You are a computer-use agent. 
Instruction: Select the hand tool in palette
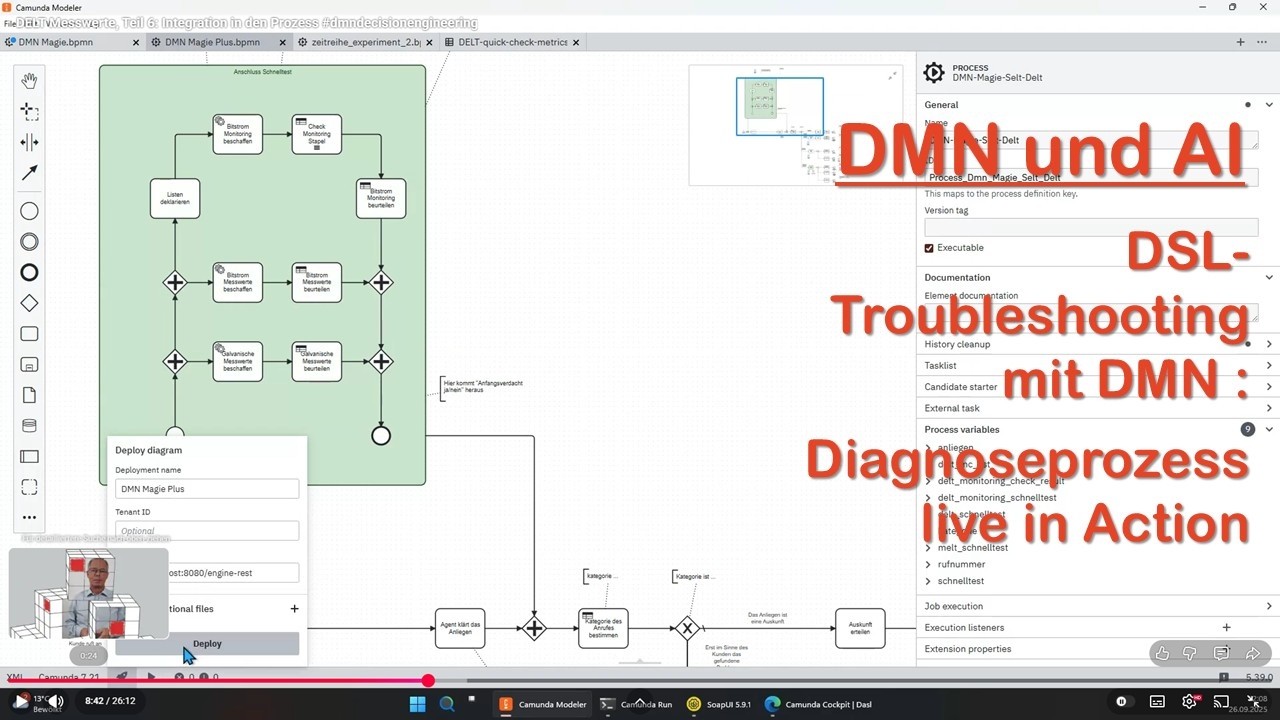30,81
